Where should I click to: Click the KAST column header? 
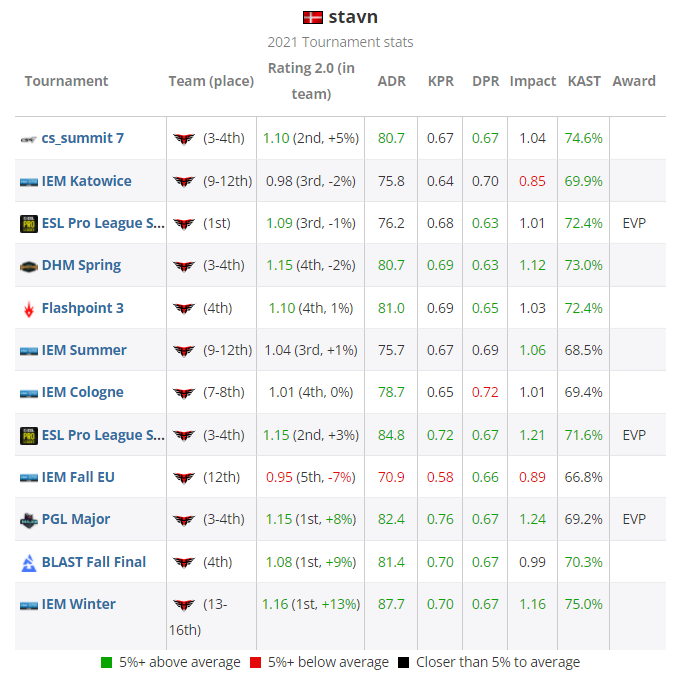coord(584,81)
